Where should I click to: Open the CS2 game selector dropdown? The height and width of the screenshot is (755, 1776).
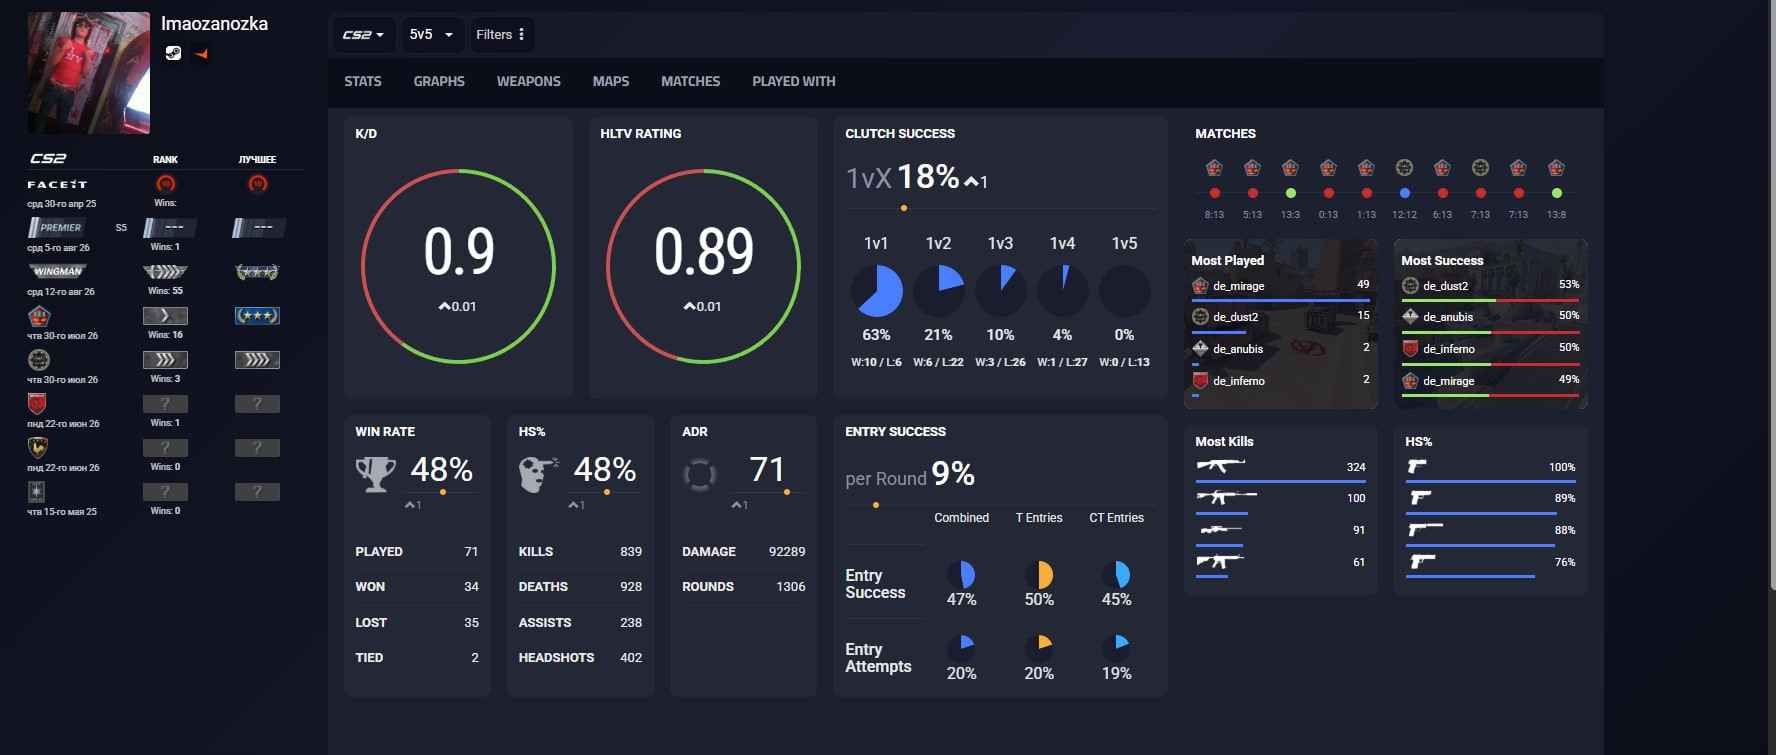pos(363,35)
